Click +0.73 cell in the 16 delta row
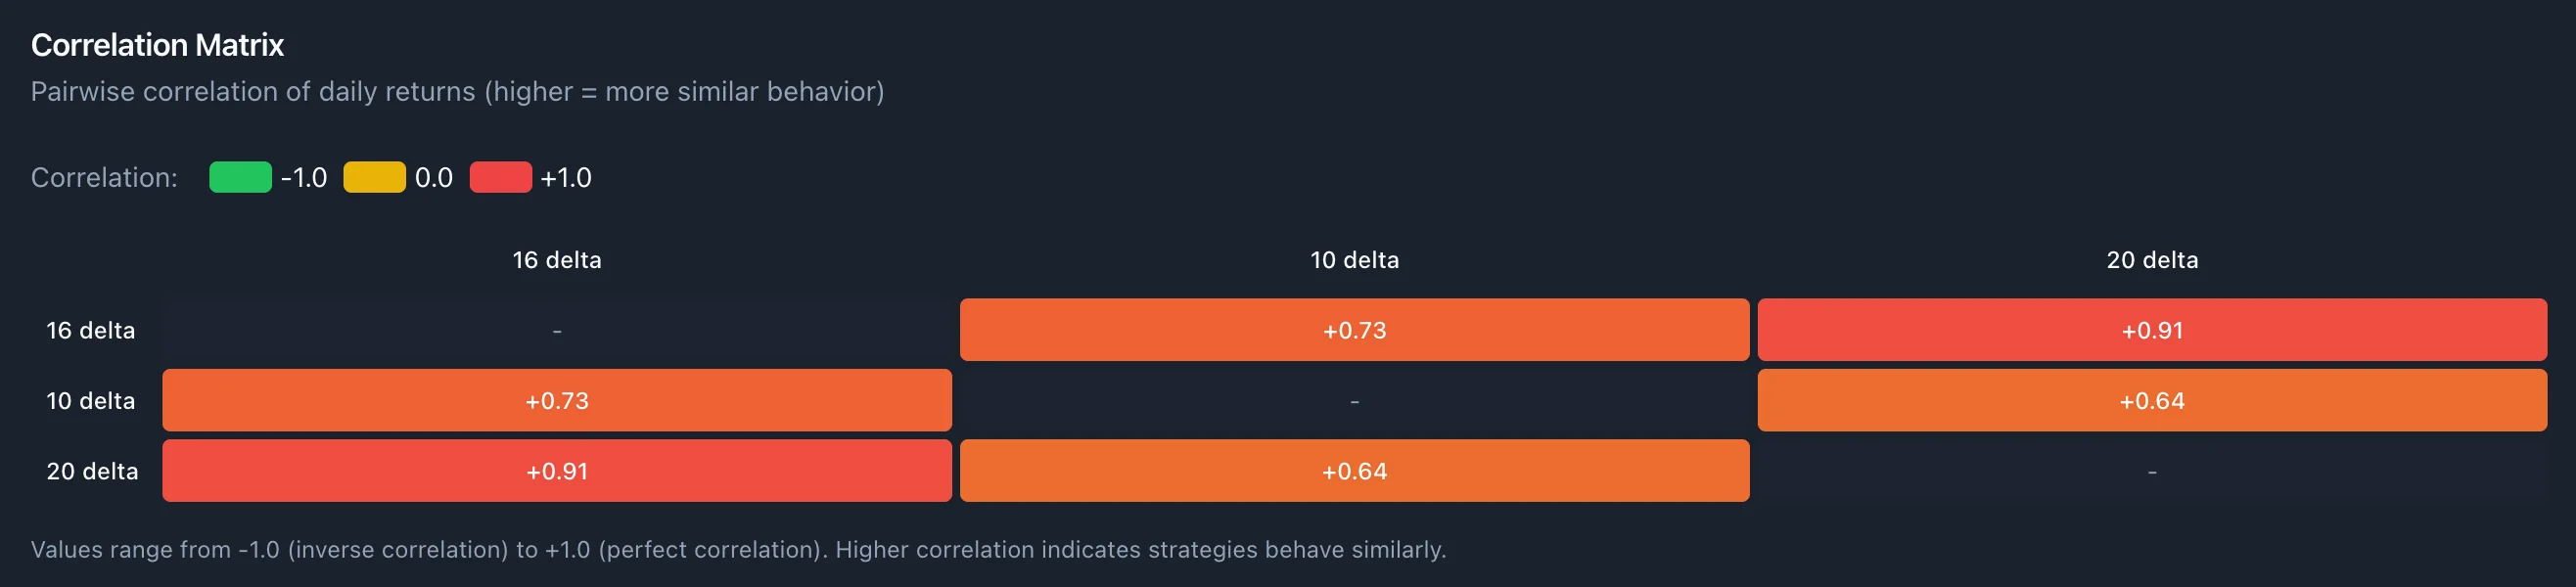The width and height of the screenshot is (2576, 587). point(1354,330)
